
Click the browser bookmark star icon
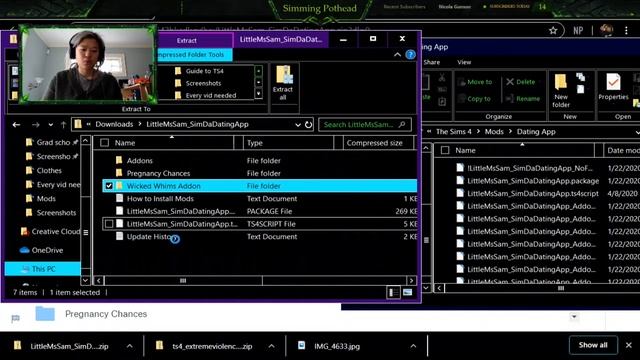553,31
